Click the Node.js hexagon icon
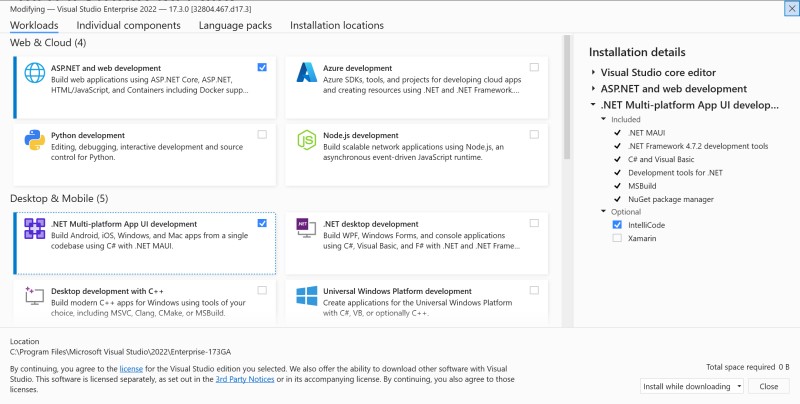800x404 pixels. click(x=307, y=140)
